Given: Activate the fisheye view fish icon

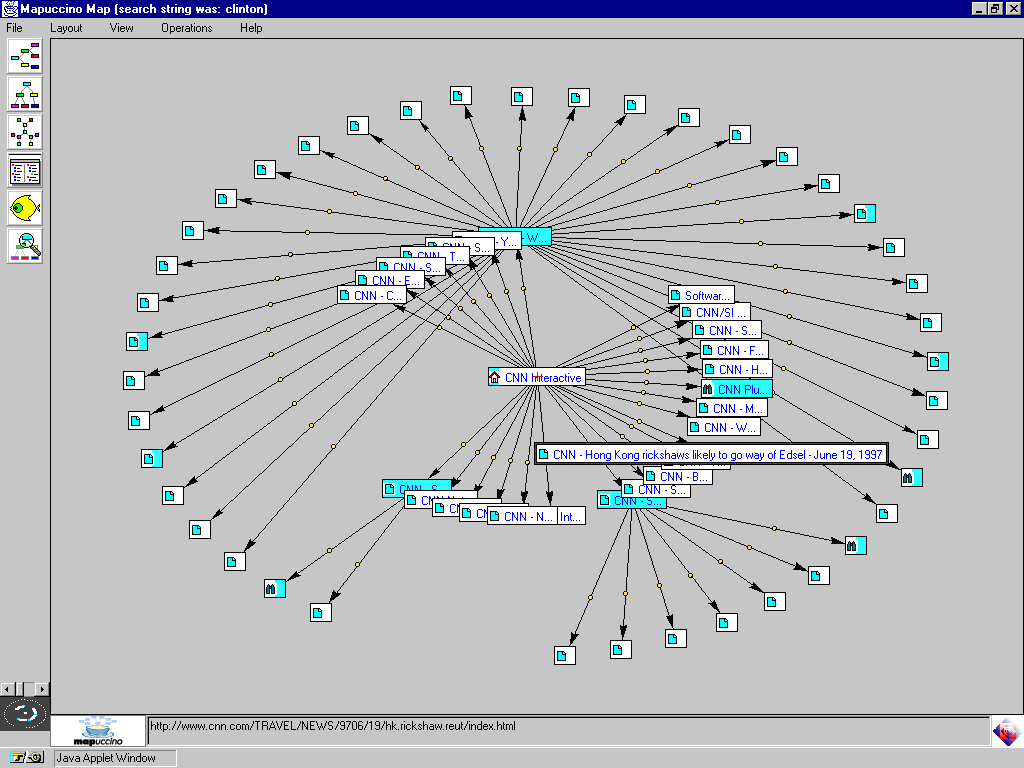Looking at the screenshot, I should tap(25, 208).
